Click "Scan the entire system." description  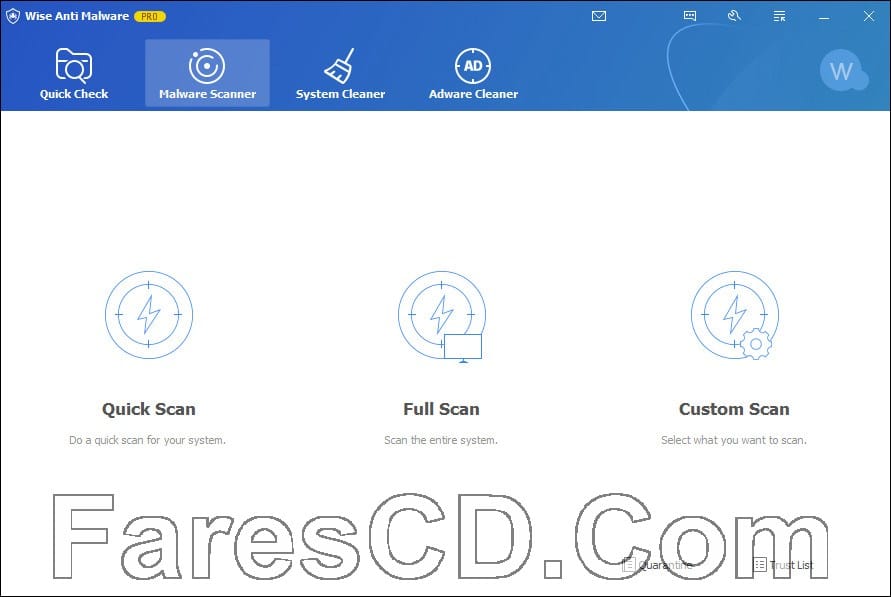(x=441, y=440)
